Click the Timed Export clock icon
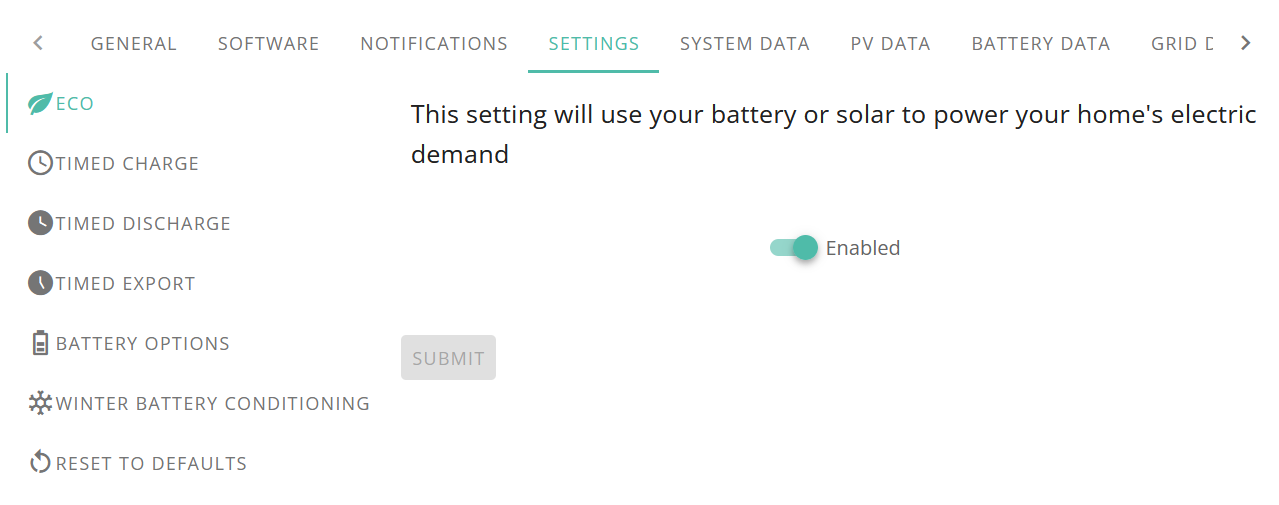Image resolution: width=1279 pixels, height=505 pixels. click(40, 283)
